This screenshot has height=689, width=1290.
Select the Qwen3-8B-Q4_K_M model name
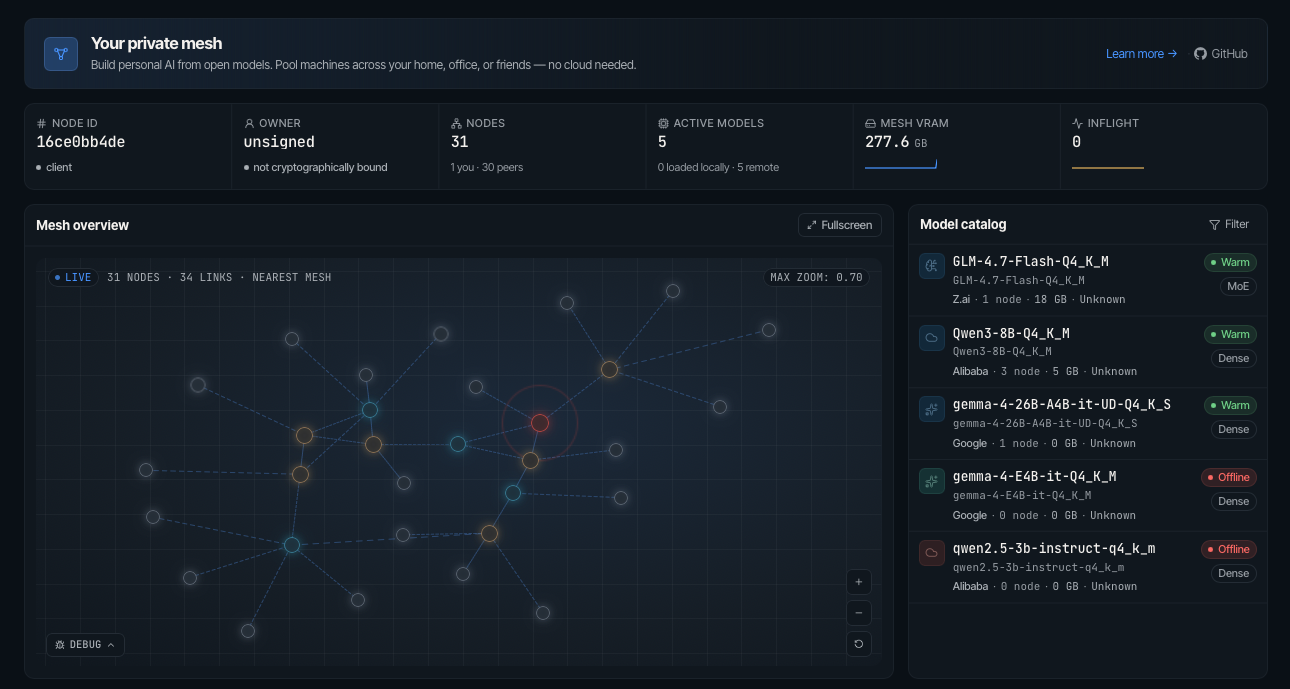pyautogui.click(x=1011, y=334)
